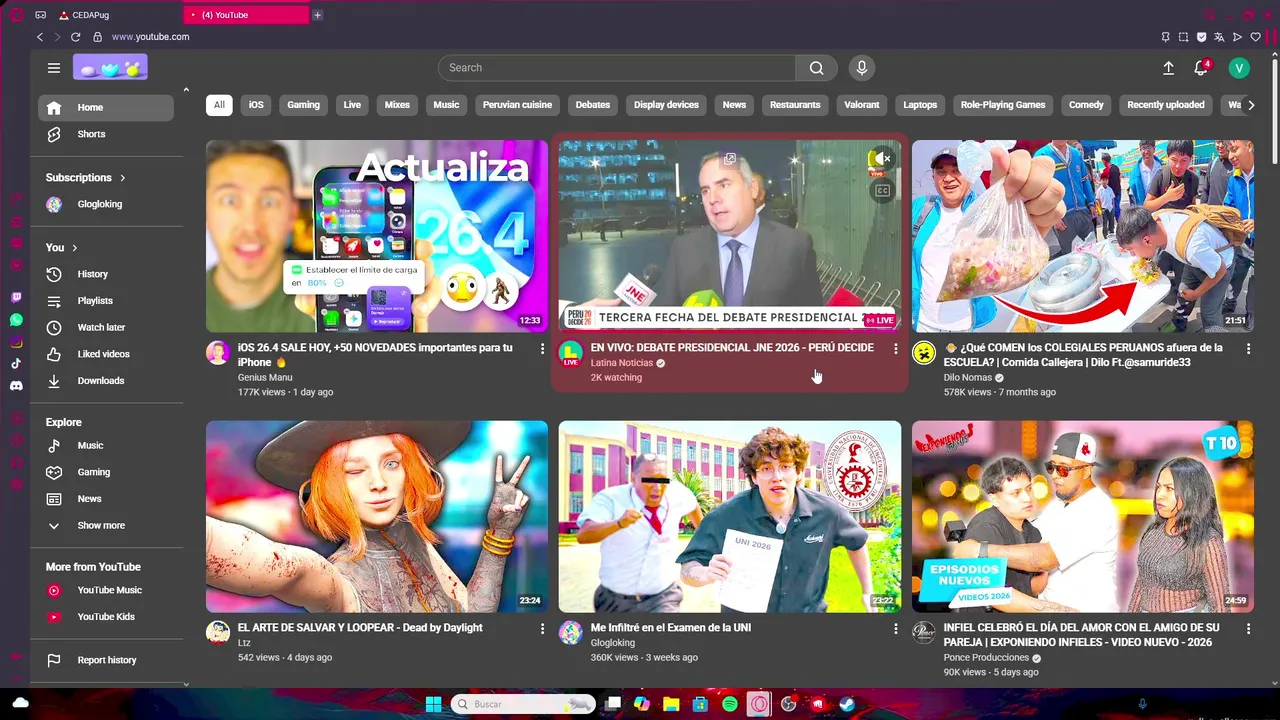Screen dimensions: 1280x720
Task: Open Latina Noticias channel name
Action: point(622,363)
